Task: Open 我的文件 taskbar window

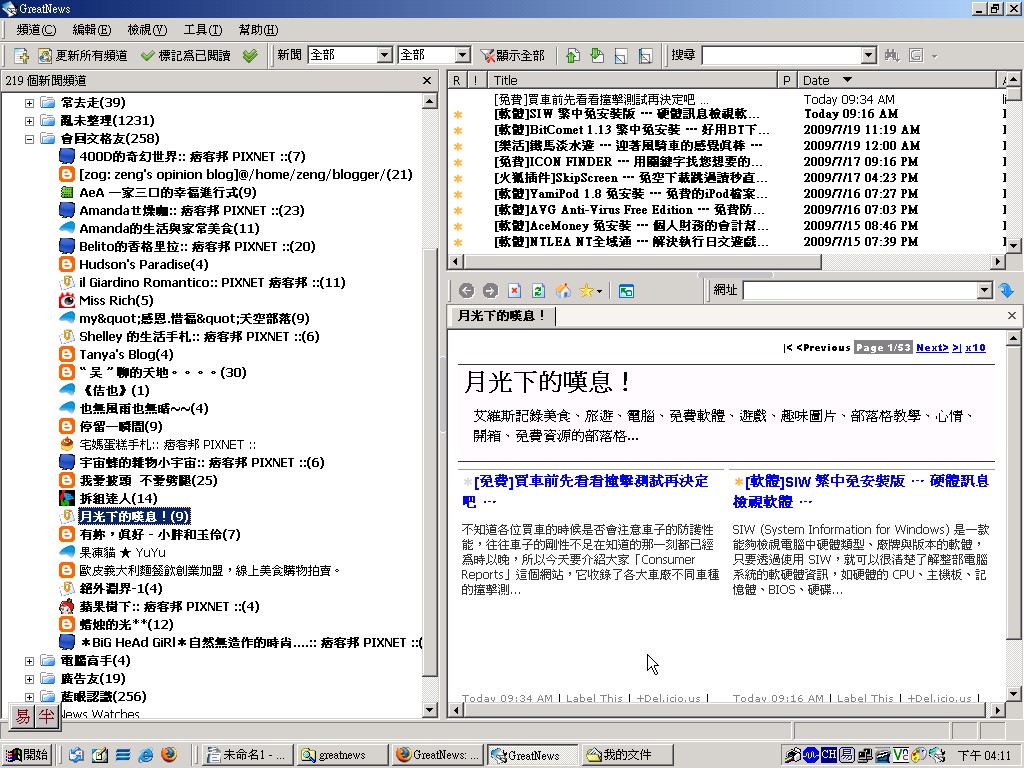Action: [626, 754]
